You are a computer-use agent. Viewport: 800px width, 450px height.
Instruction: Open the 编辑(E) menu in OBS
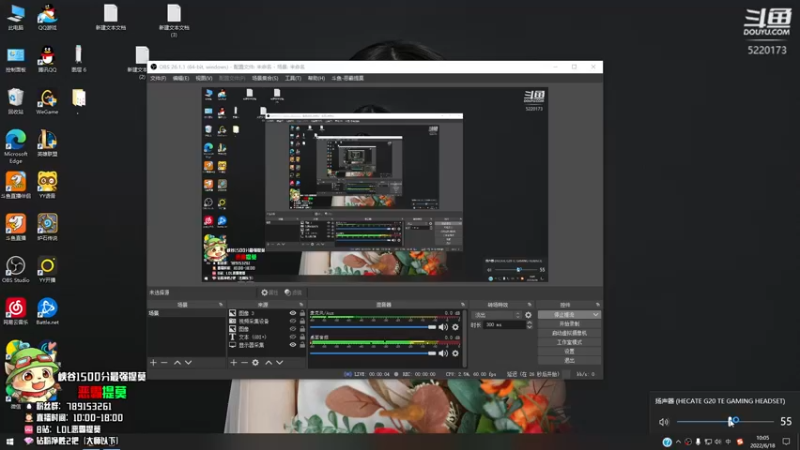click(181, 78)
